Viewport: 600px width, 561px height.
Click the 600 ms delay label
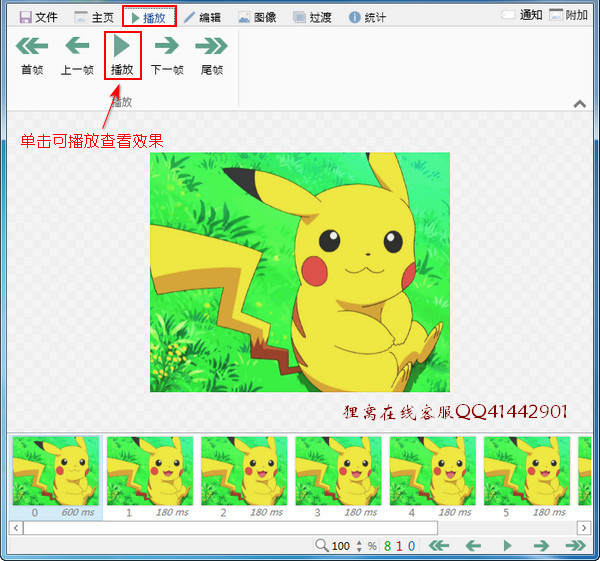tap(78, 512)
